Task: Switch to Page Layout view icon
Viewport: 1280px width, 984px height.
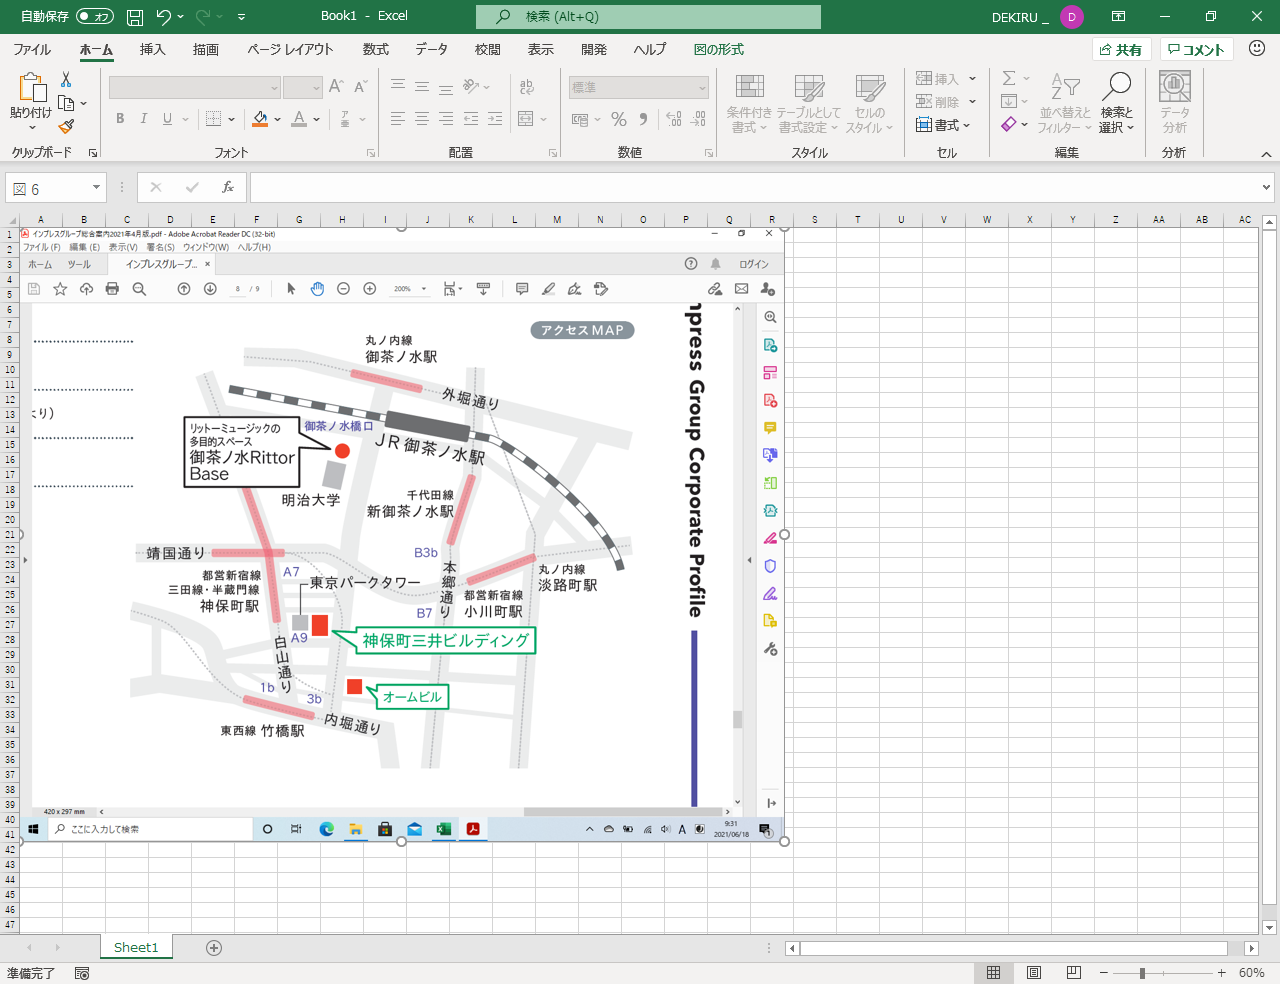Action: [1034, 972]
